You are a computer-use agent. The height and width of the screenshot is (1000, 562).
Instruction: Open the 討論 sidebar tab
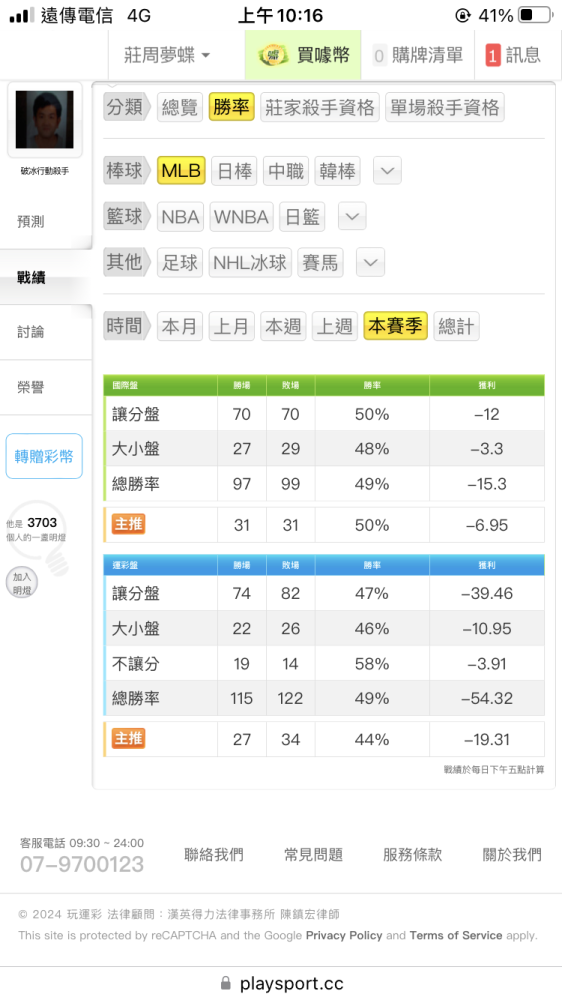click(x=31, y=332)
